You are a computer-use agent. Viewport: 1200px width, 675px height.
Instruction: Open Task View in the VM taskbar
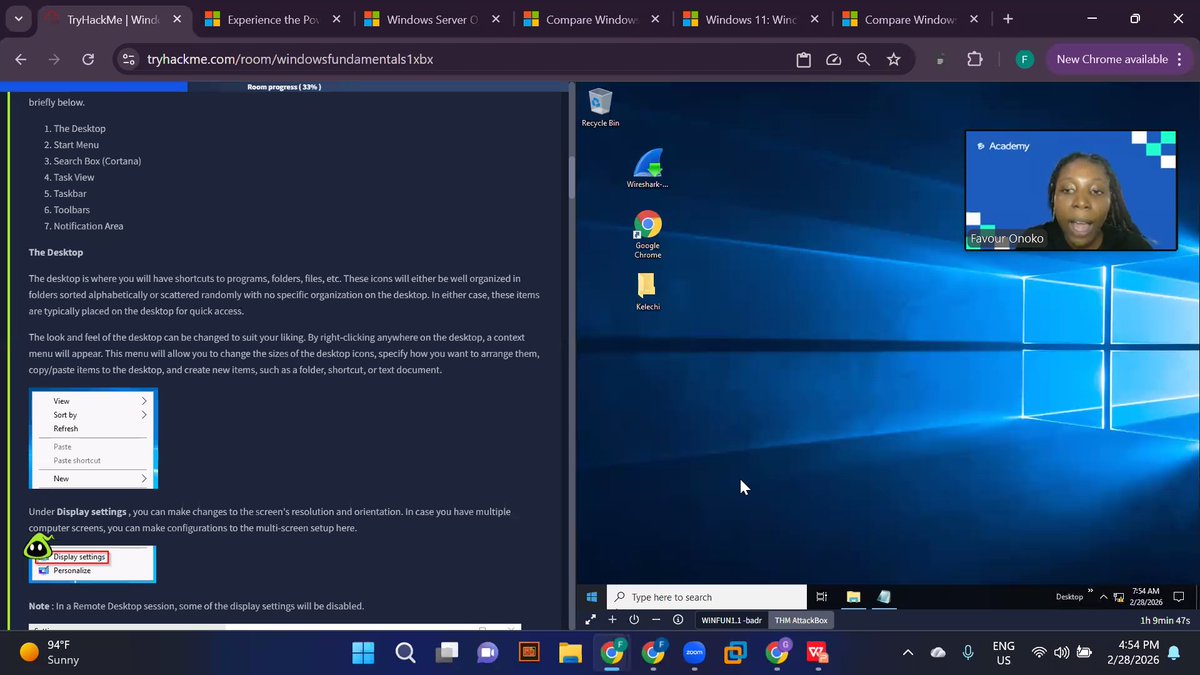(x=821, y=596)
